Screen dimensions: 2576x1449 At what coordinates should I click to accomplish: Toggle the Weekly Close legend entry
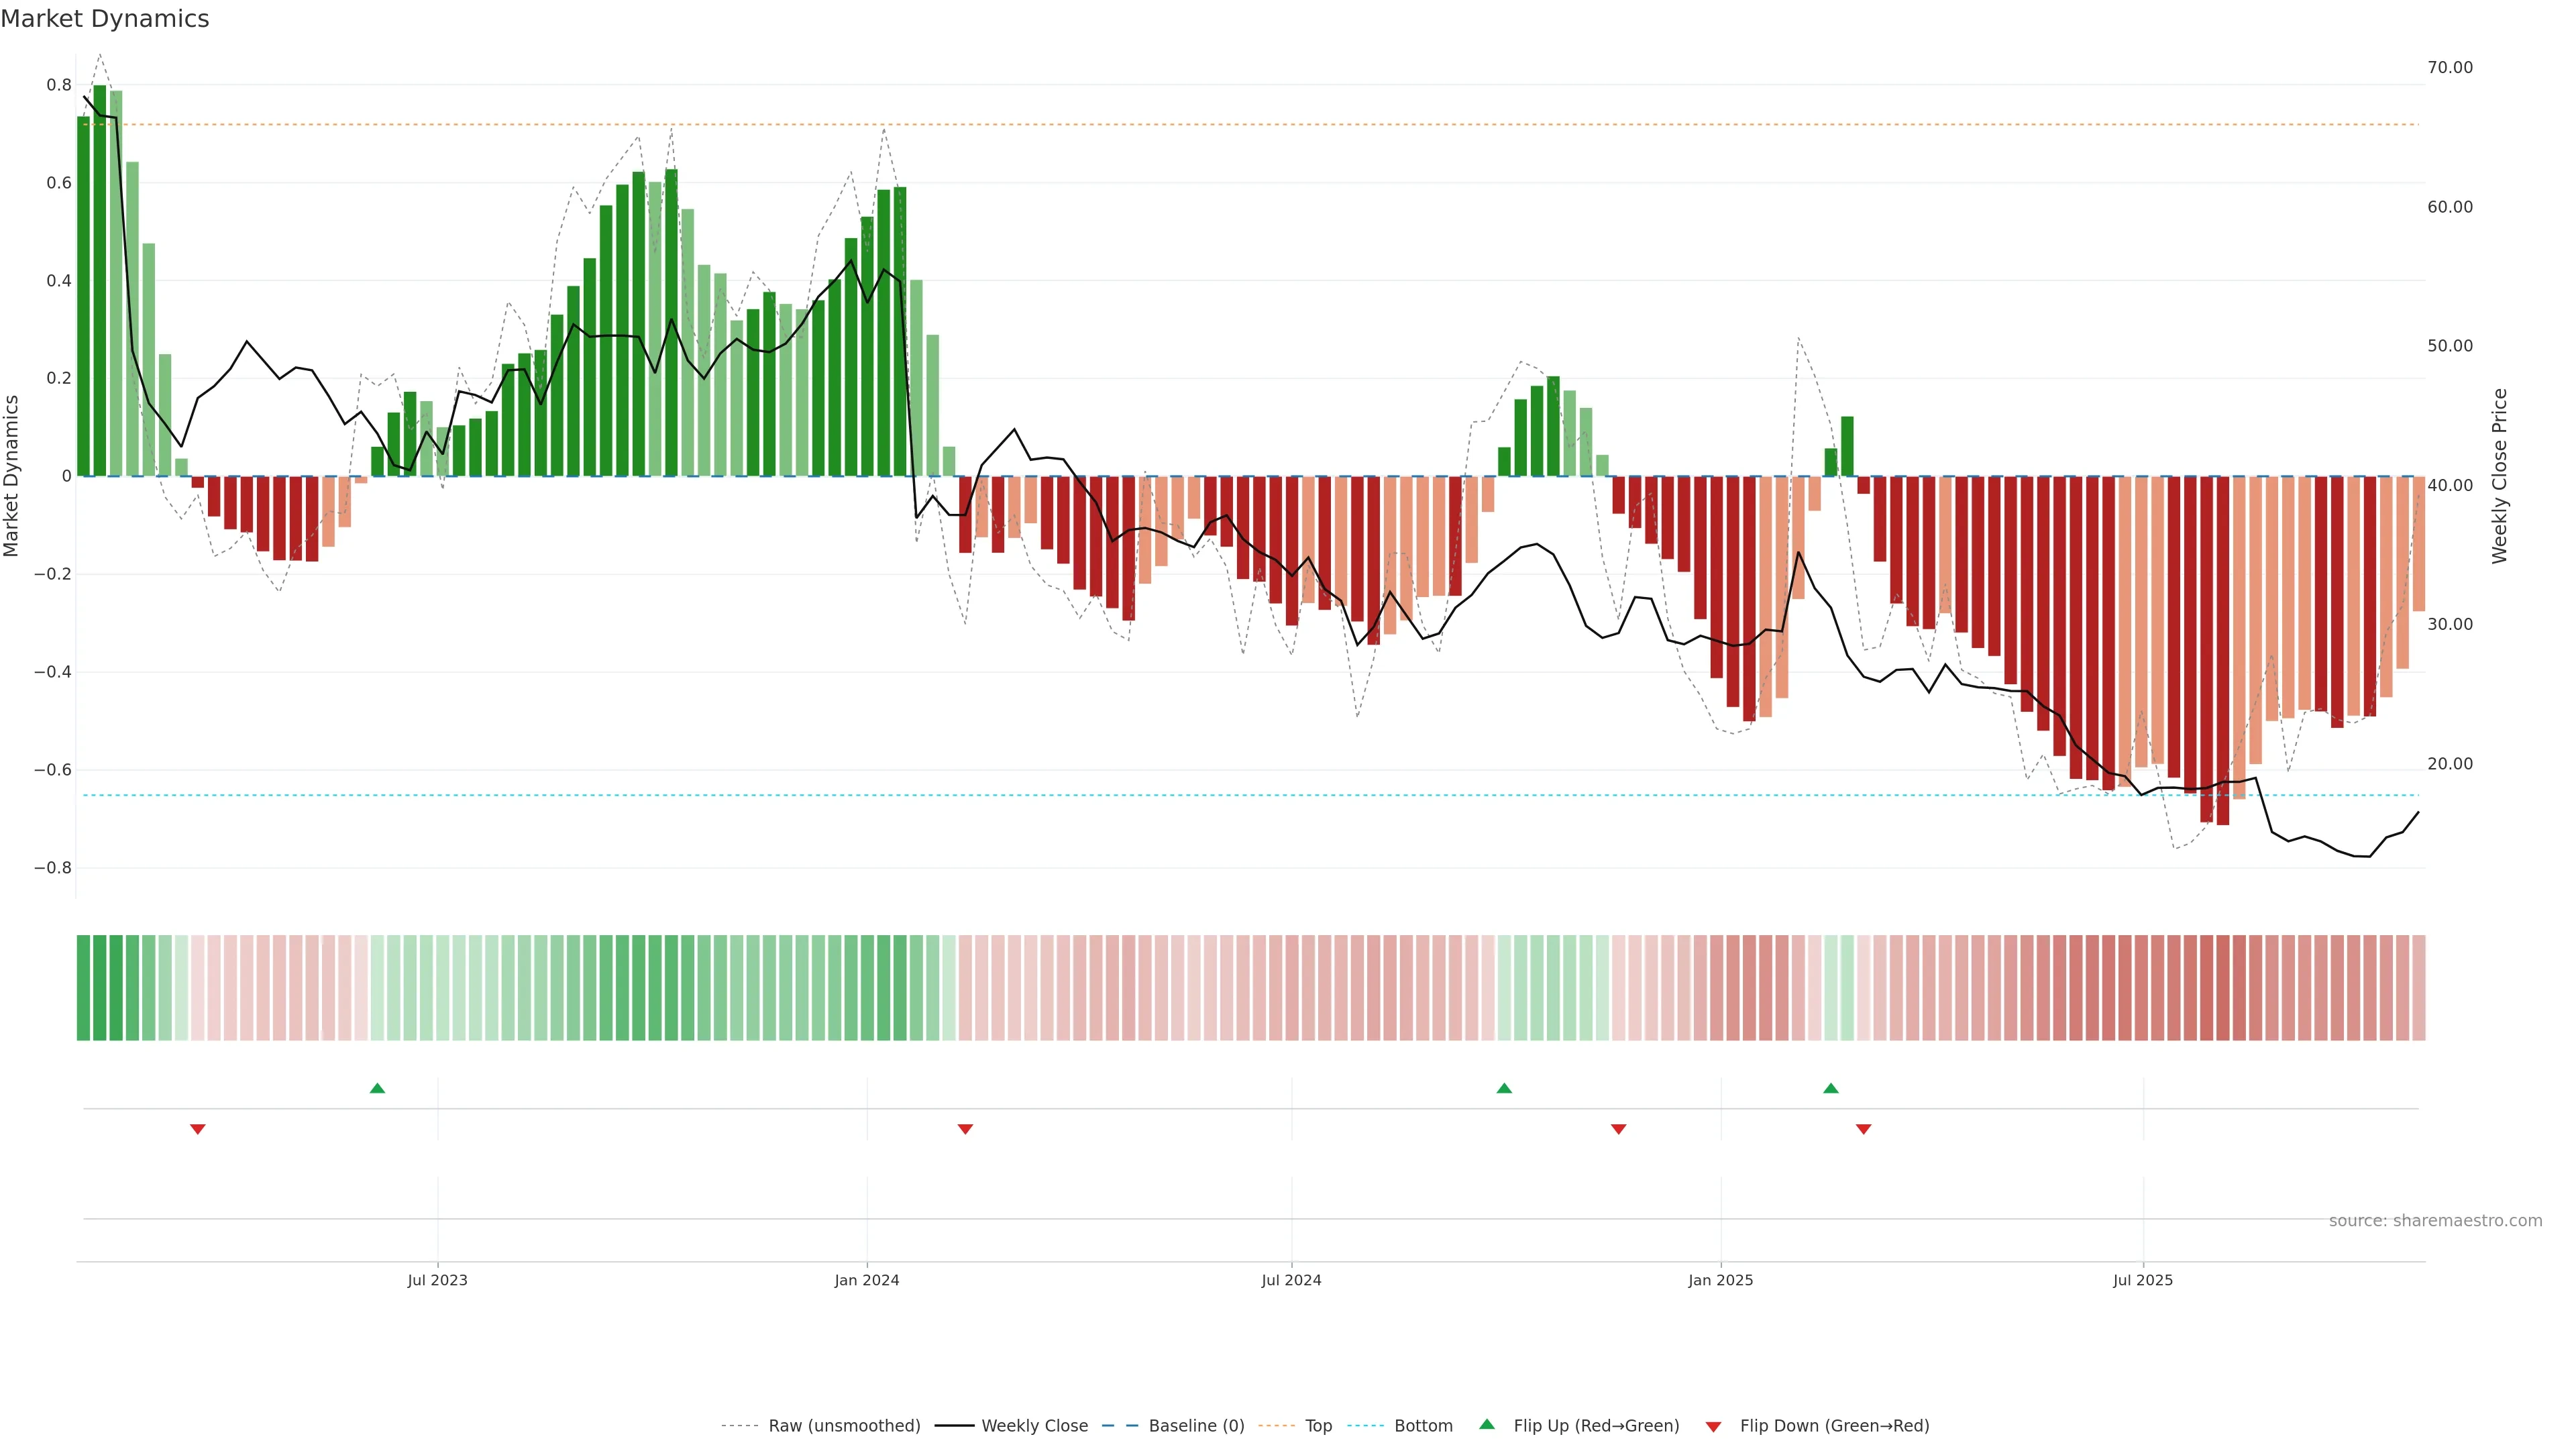(x=1034, y=1426)
